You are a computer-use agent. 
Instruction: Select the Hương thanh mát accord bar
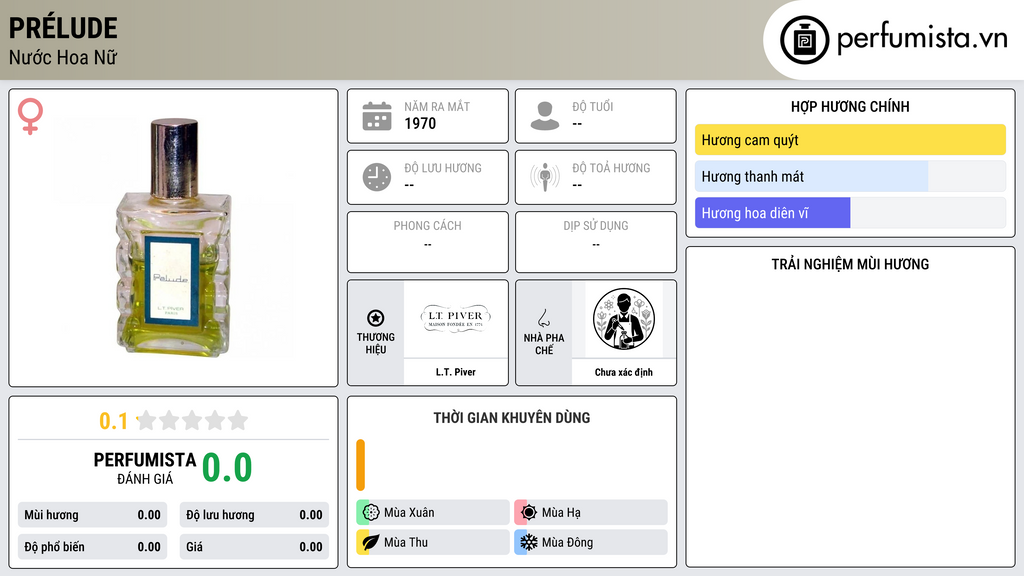tap(850, 176)
